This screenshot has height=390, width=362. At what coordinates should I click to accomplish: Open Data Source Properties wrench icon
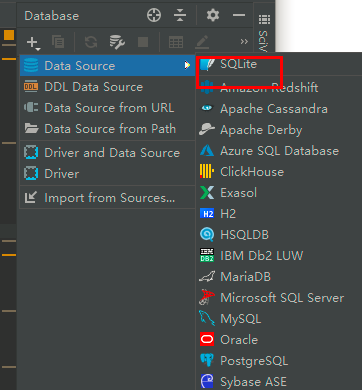[117, 42]
